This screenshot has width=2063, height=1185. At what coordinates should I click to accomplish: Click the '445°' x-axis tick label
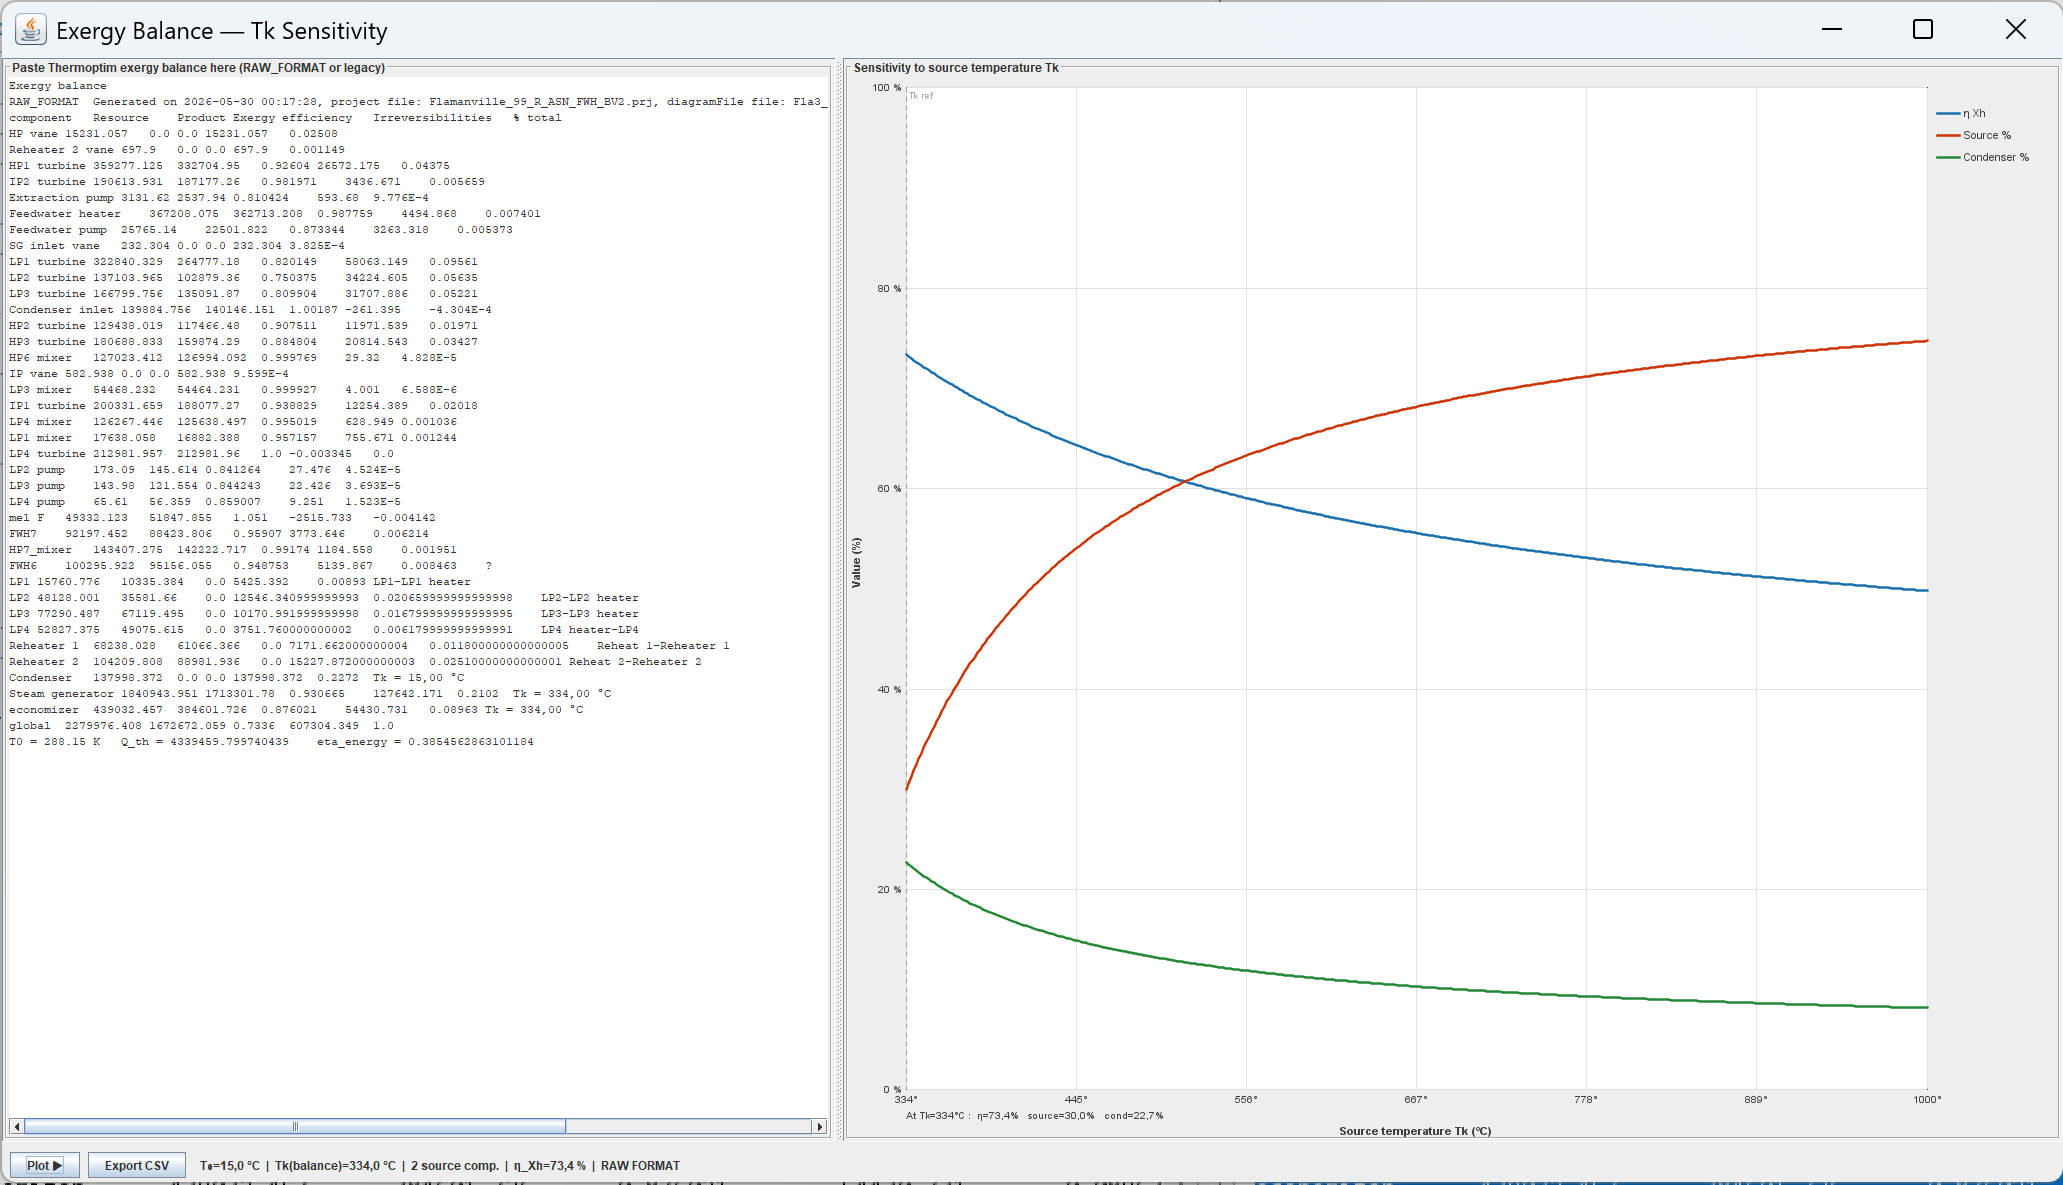coord(1076,1100)
